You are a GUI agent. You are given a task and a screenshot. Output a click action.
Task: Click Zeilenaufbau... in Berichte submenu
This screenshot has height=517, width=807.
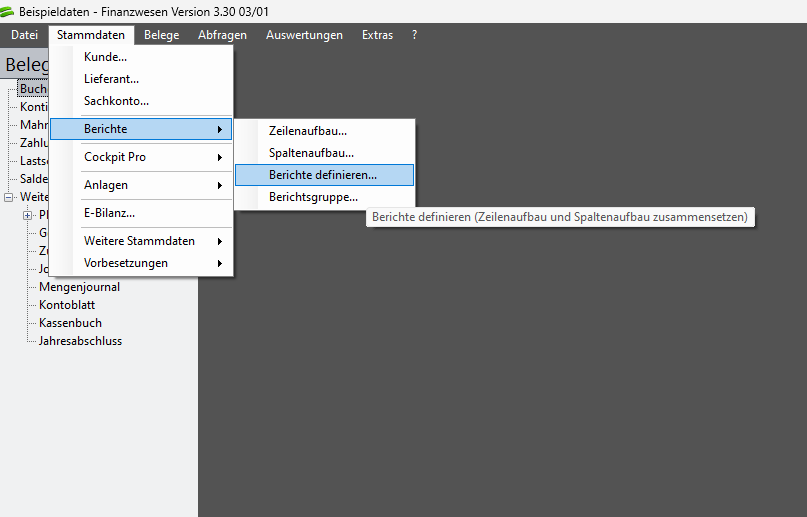pos(308,131)
